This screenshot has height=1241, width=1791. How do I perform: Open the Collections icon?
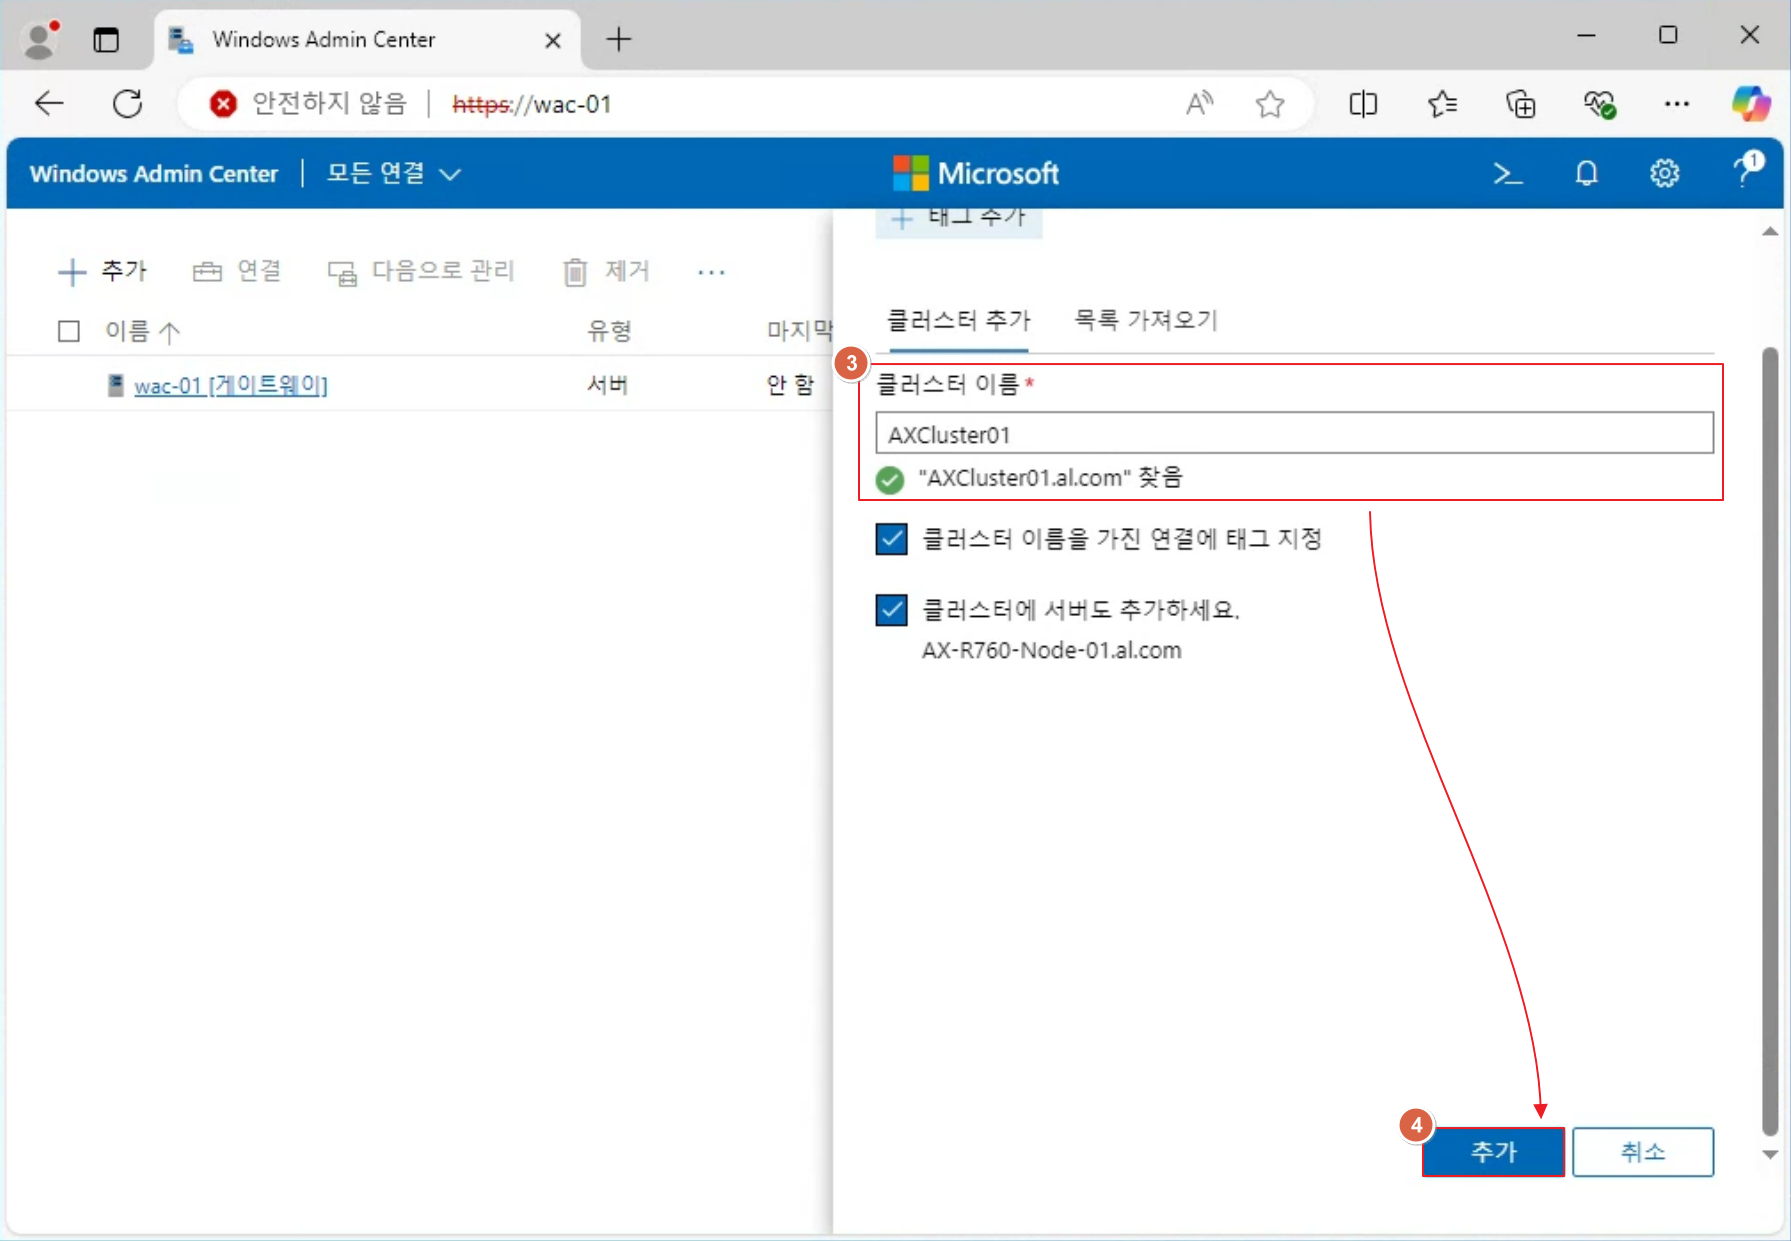point(1520,103)
